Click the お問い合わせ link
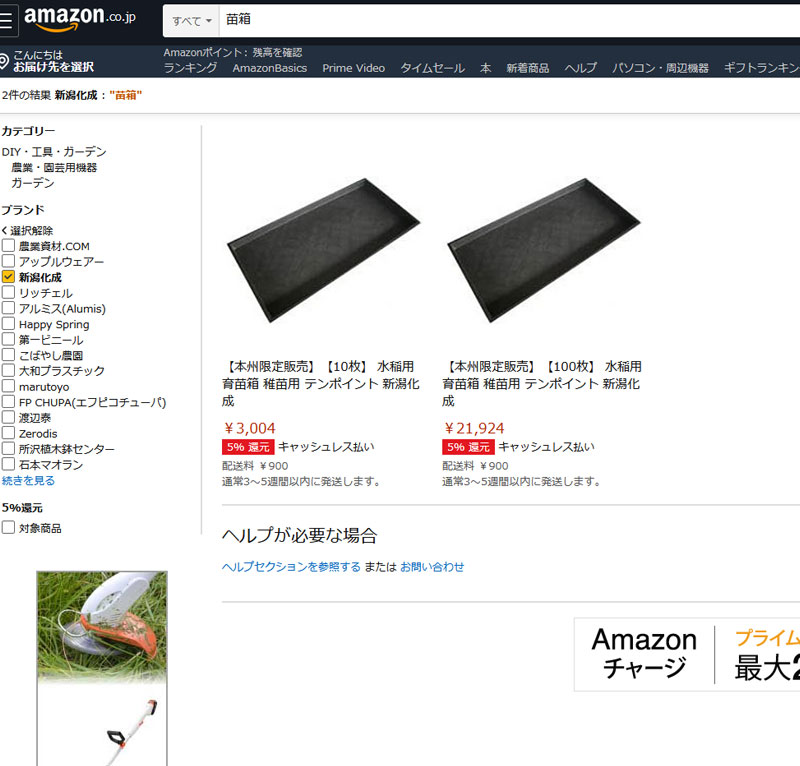 (x=432, y=566)
